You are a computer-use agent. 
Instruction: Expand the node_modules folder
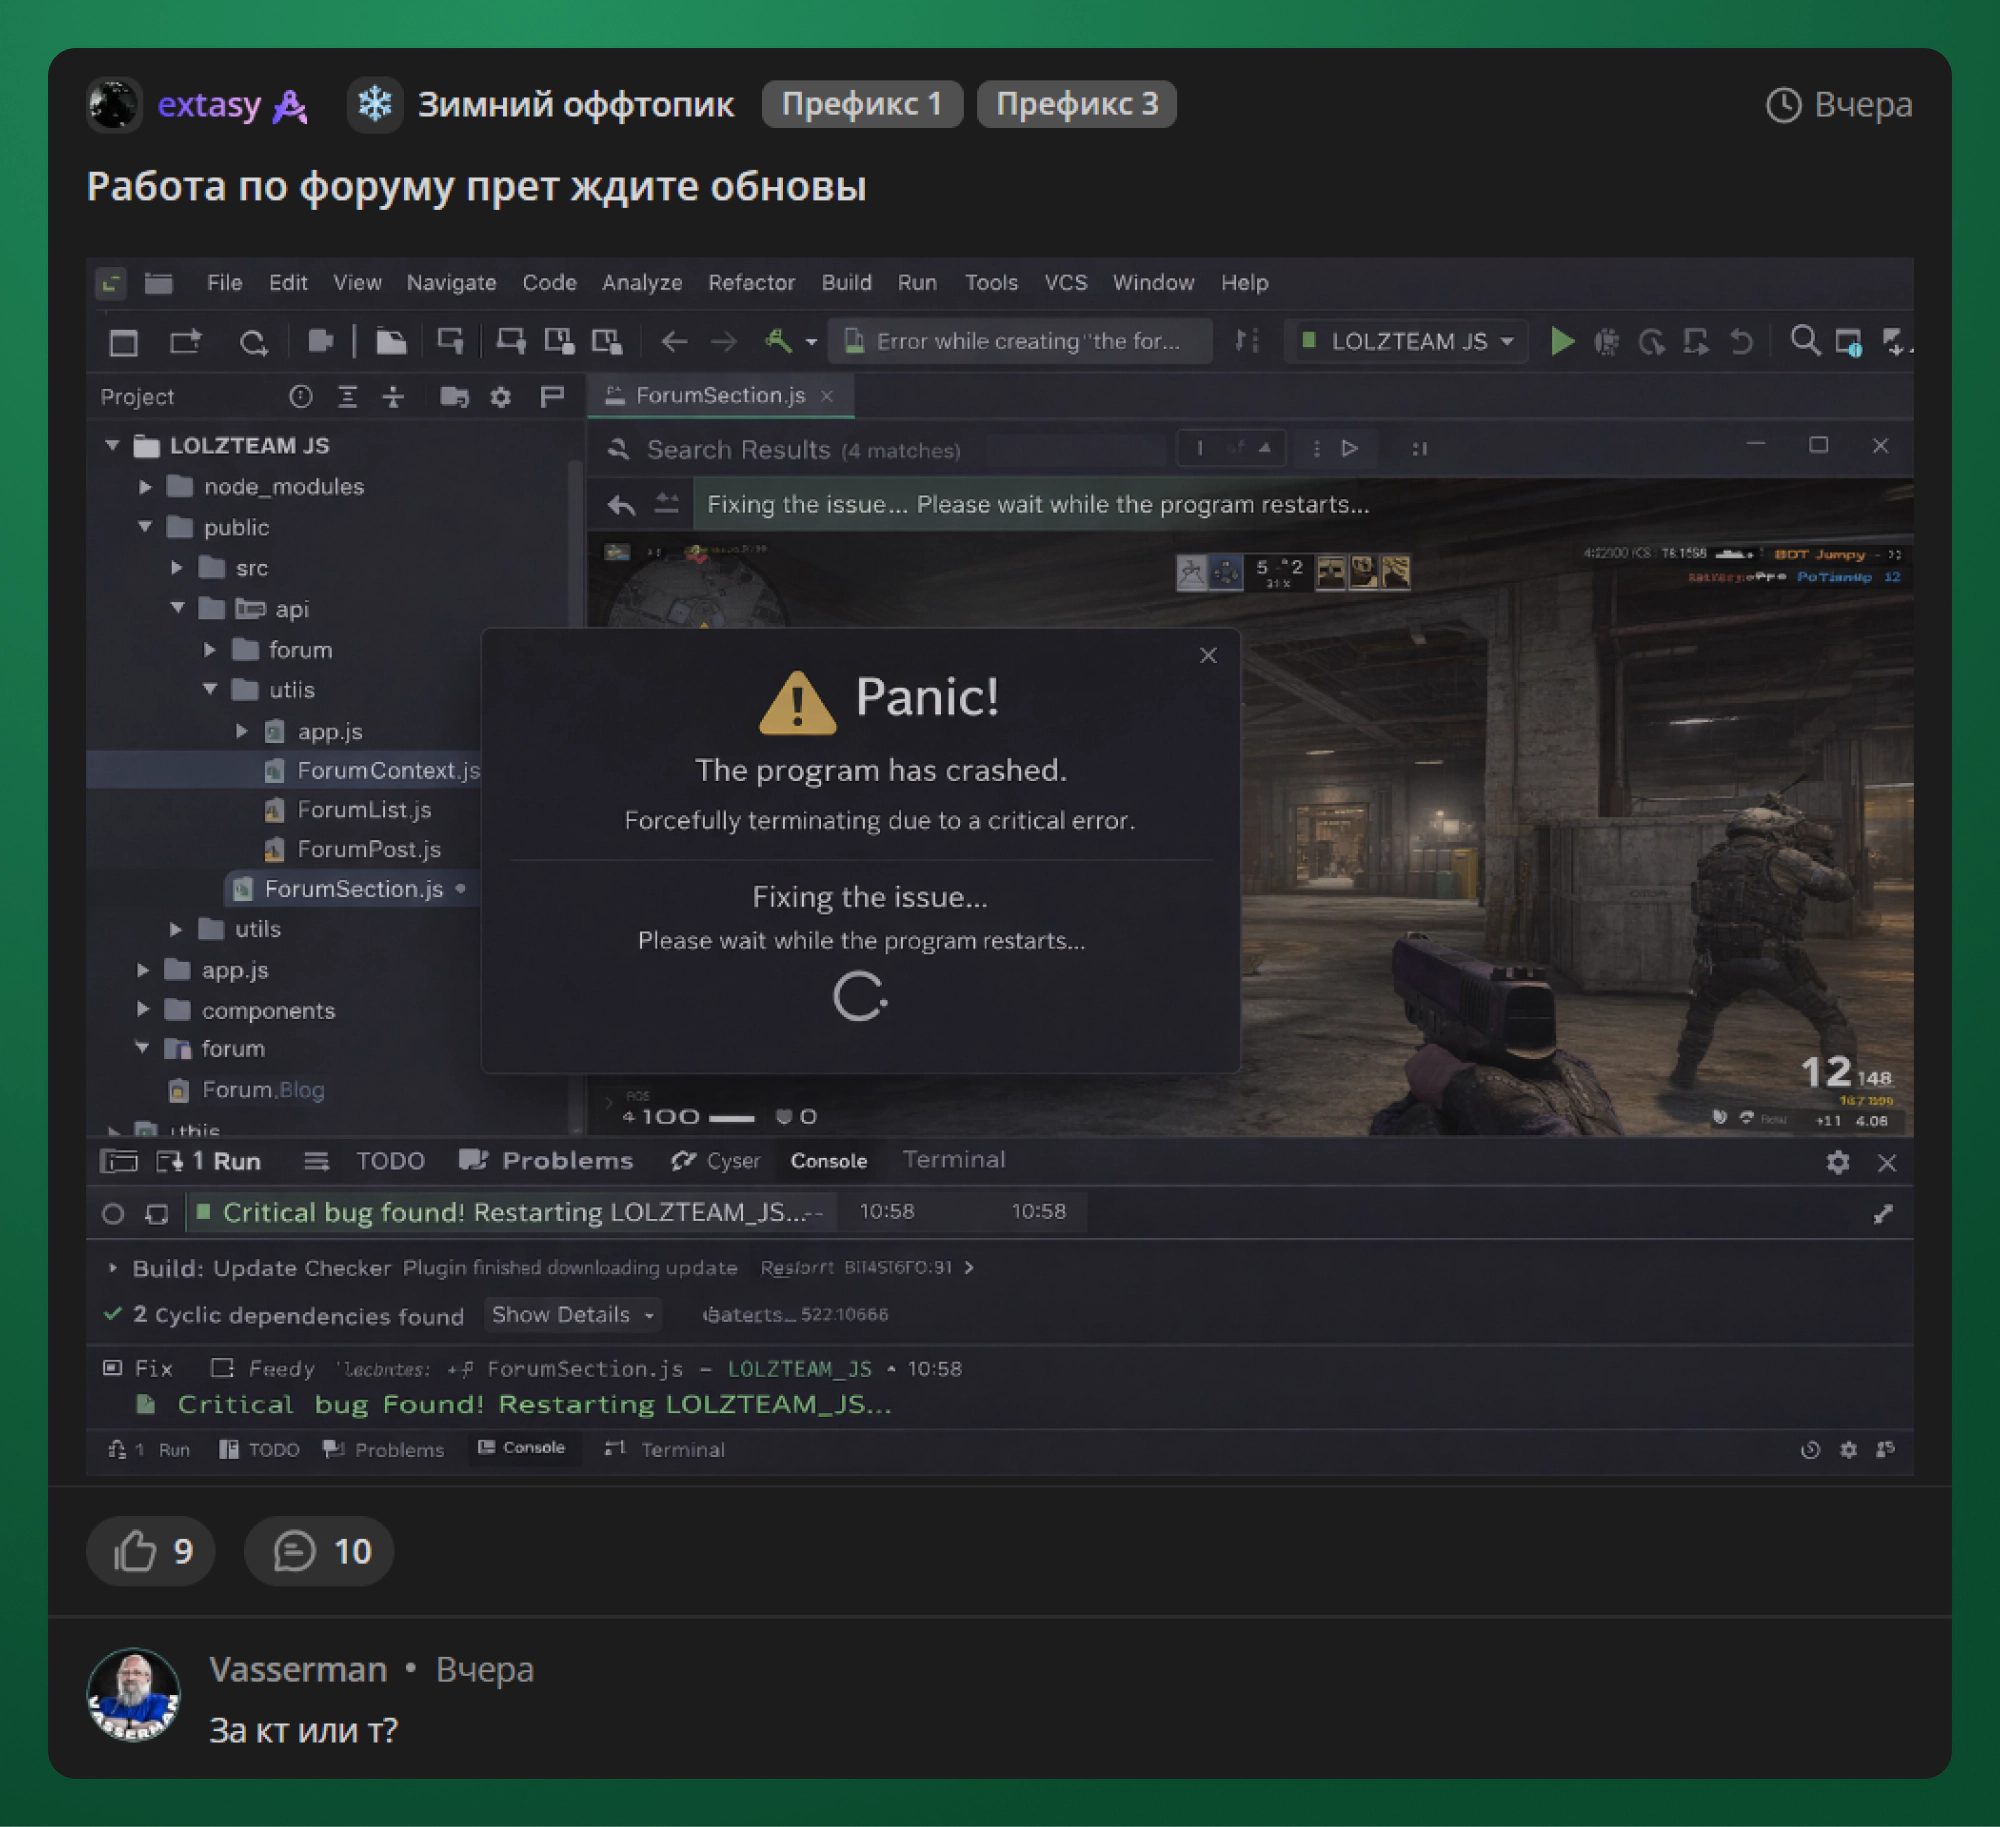coord(145,487)
